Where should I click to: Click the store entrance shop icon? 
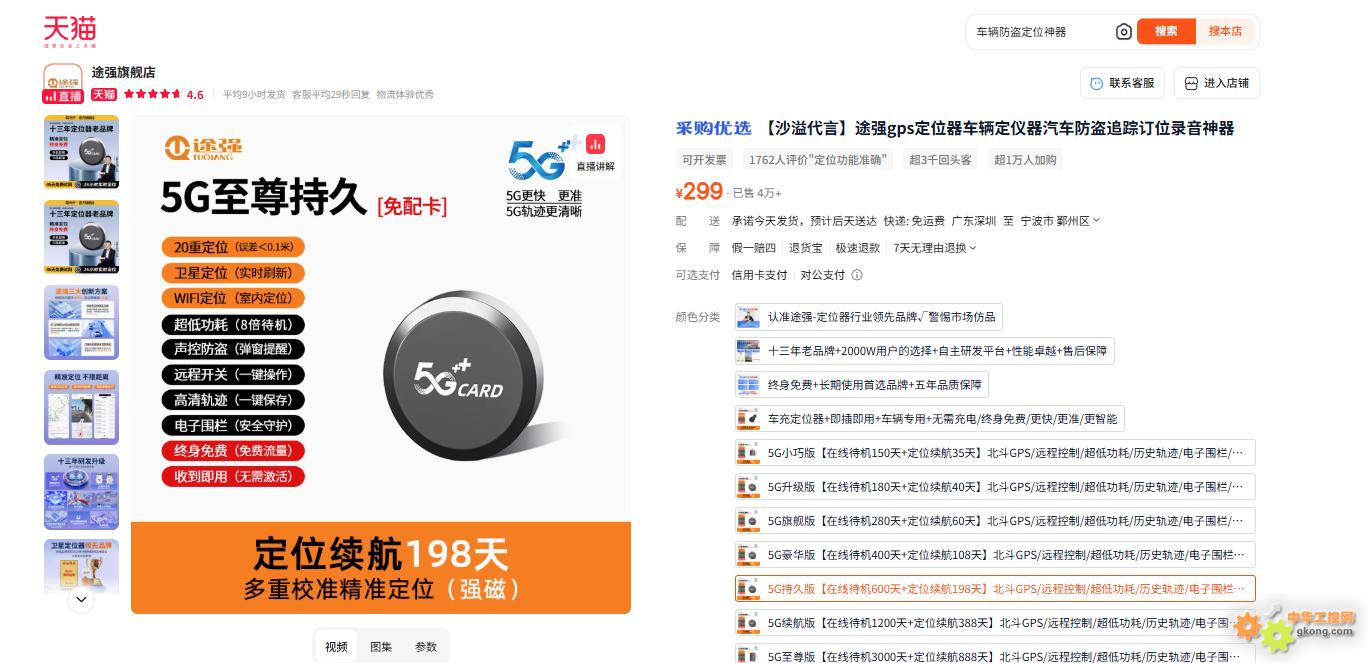(x=1191, y=83)
